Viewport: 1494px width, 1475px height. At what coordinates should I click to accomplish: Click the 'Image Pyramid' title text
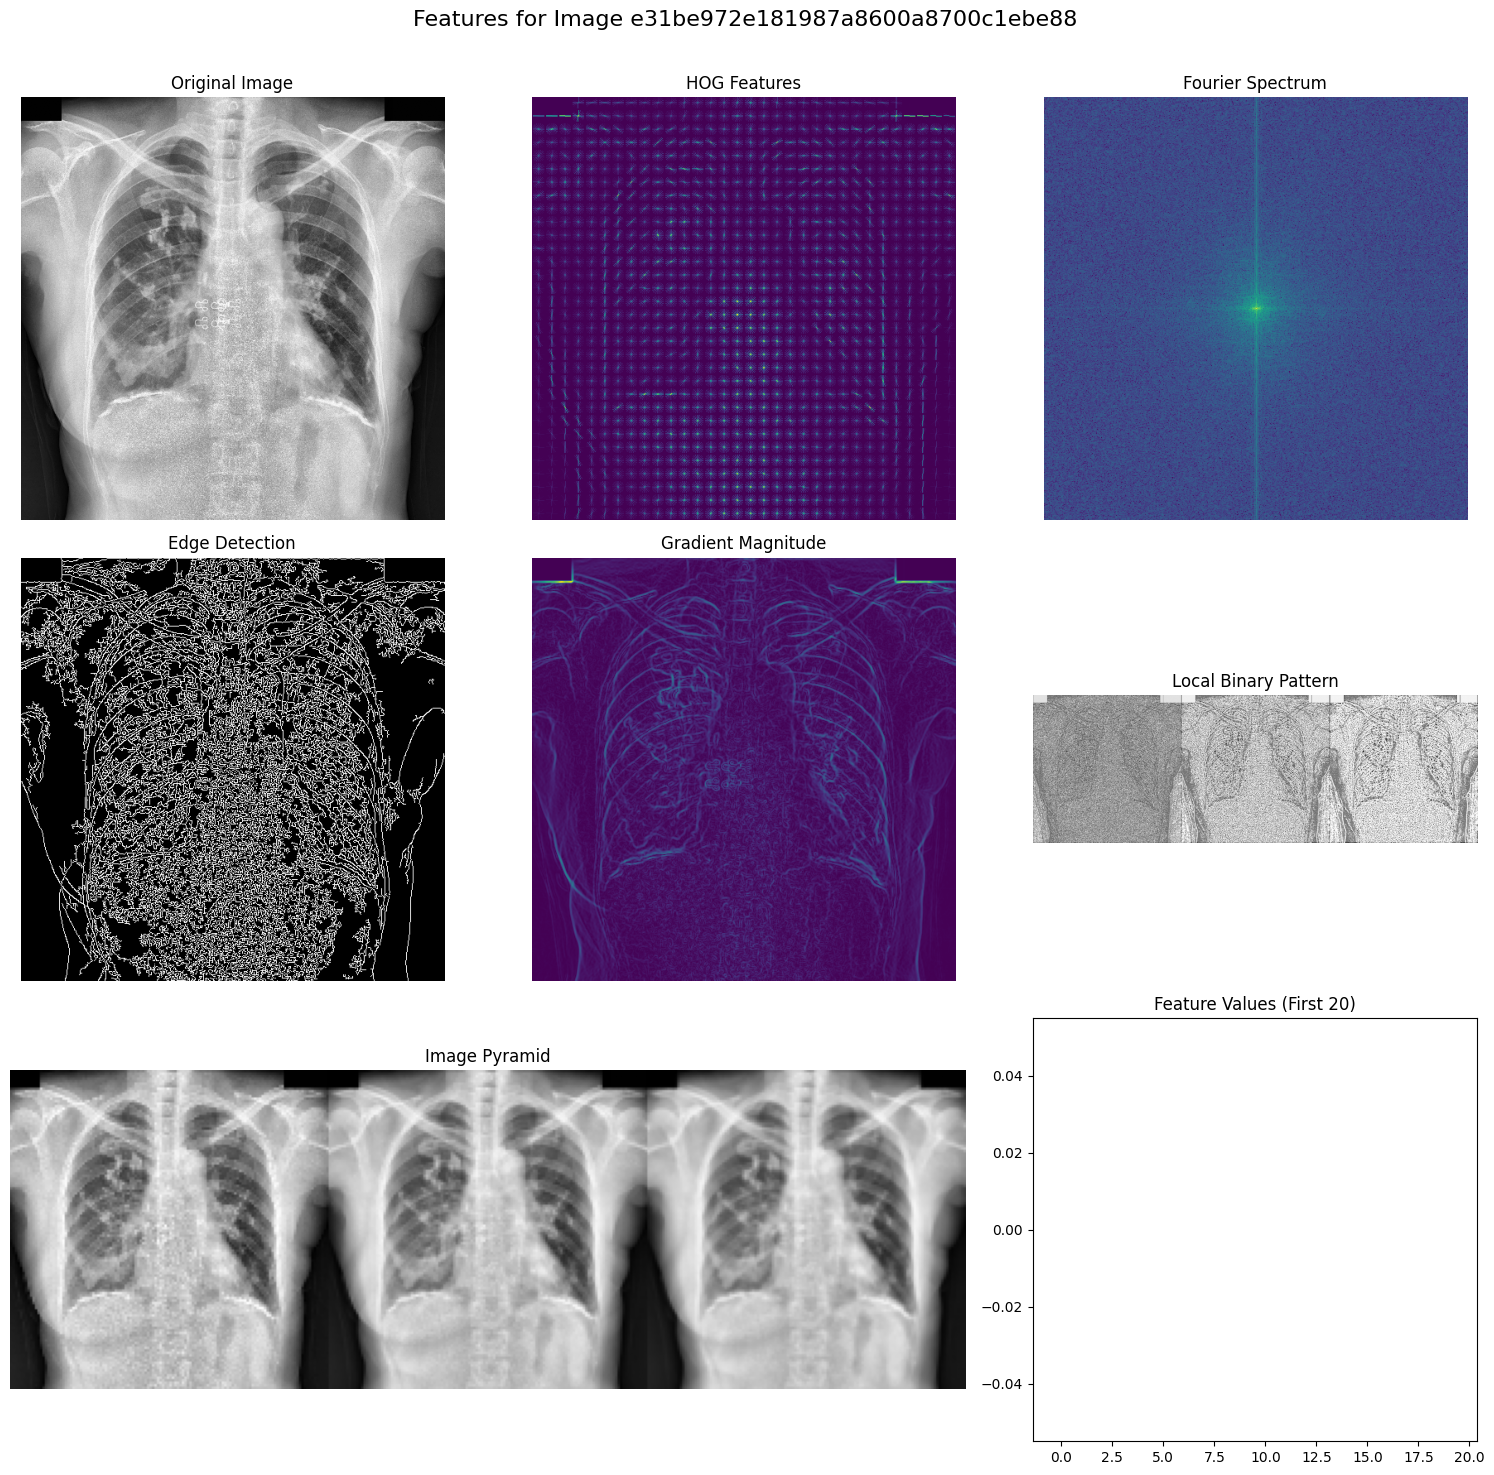pyautogui.click(x=487, y=1056)
